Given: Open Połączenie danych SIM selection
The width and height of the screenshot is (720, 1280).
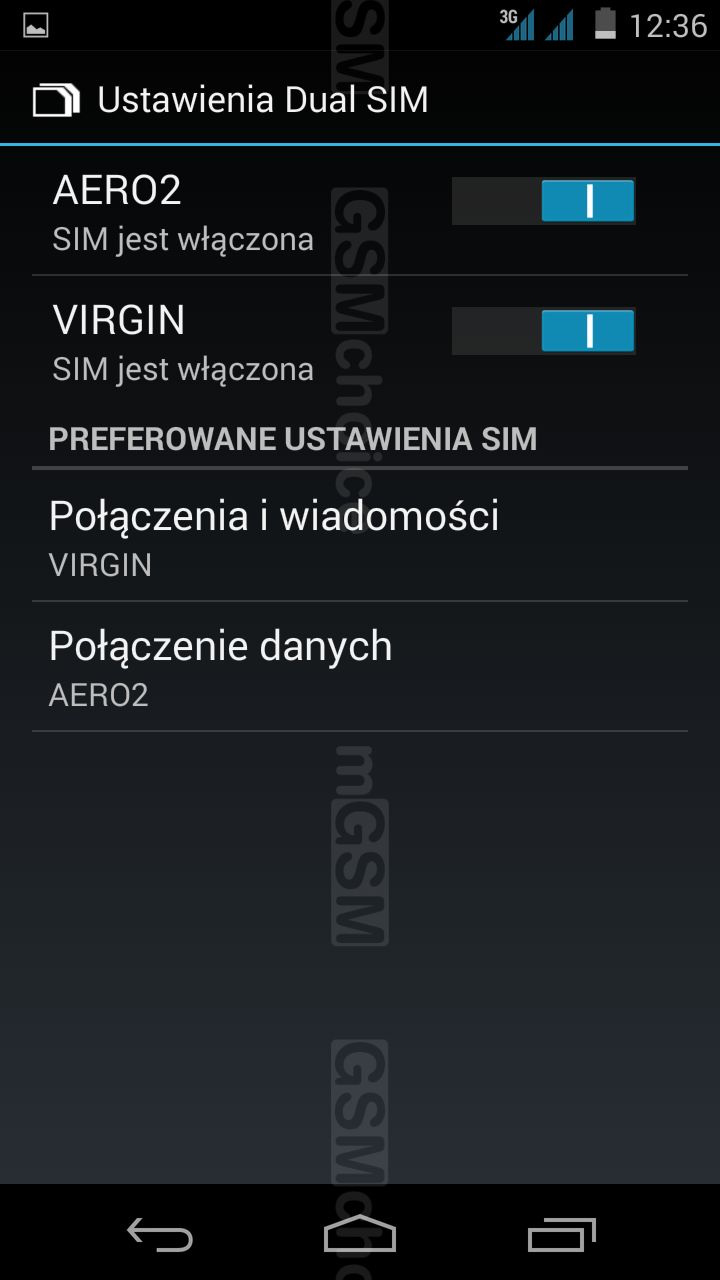Looking at the screenshot, I should pyautogui.click(x=360, y=667).
